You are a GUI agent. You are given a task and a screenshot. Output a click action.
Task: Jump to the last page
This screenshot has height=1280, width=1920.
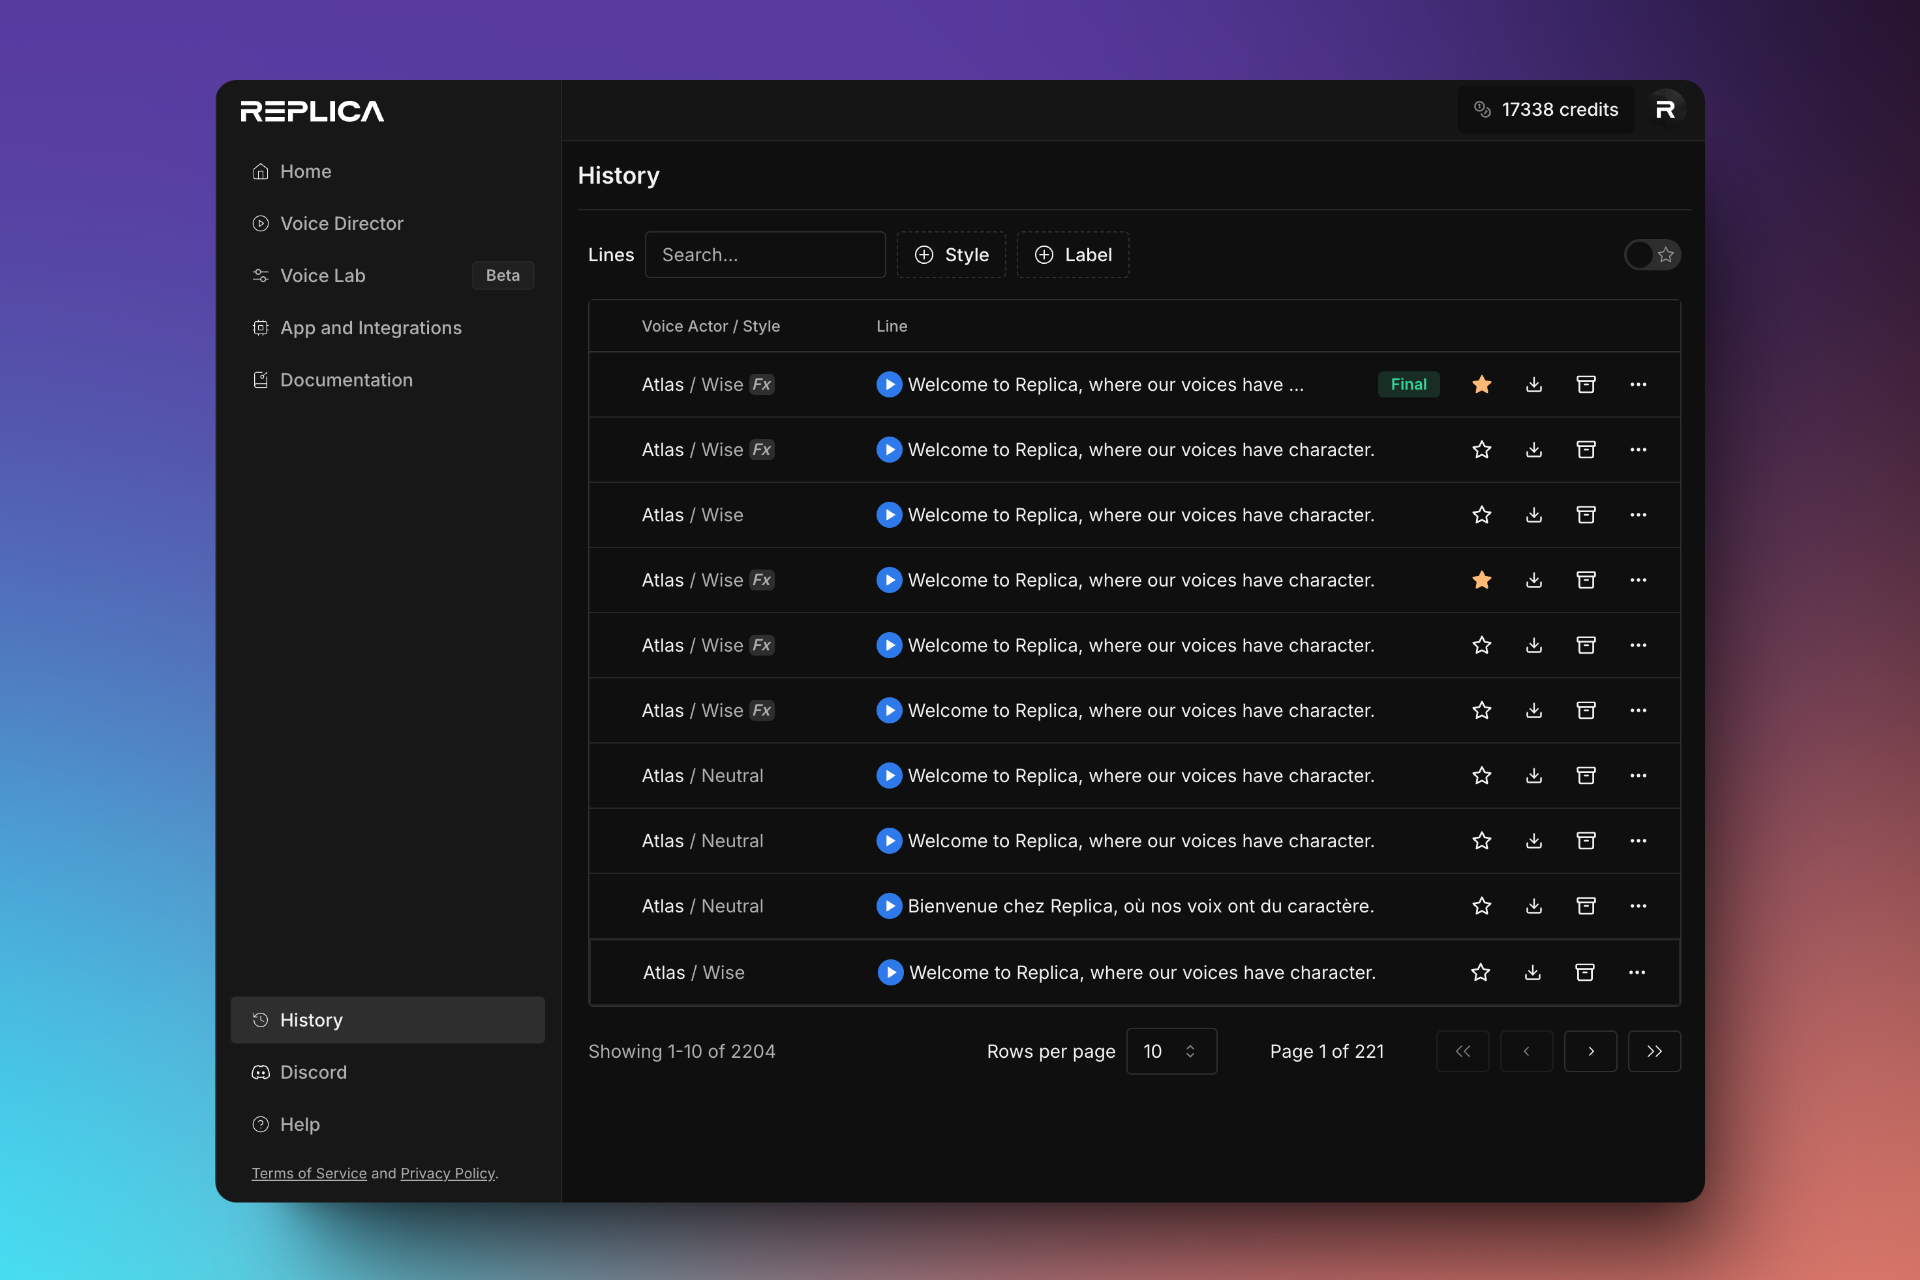(1654, 1051)
